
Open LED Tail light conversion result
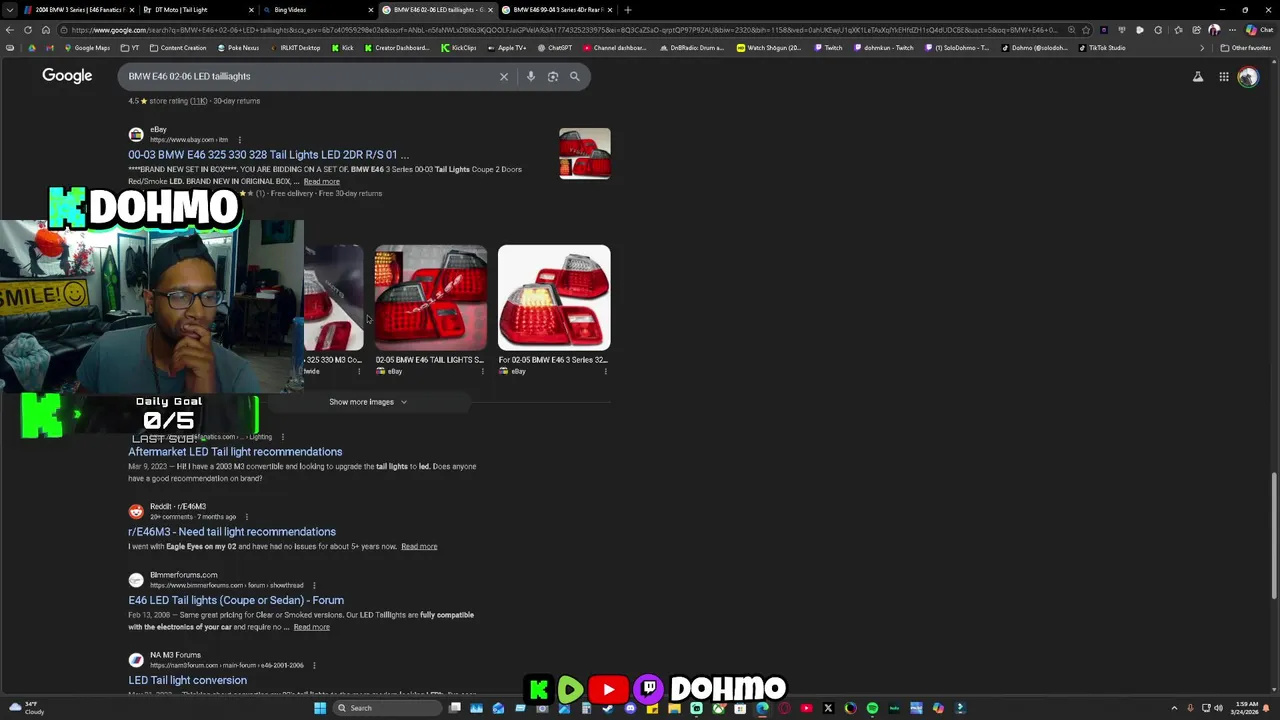click(187, 680)
